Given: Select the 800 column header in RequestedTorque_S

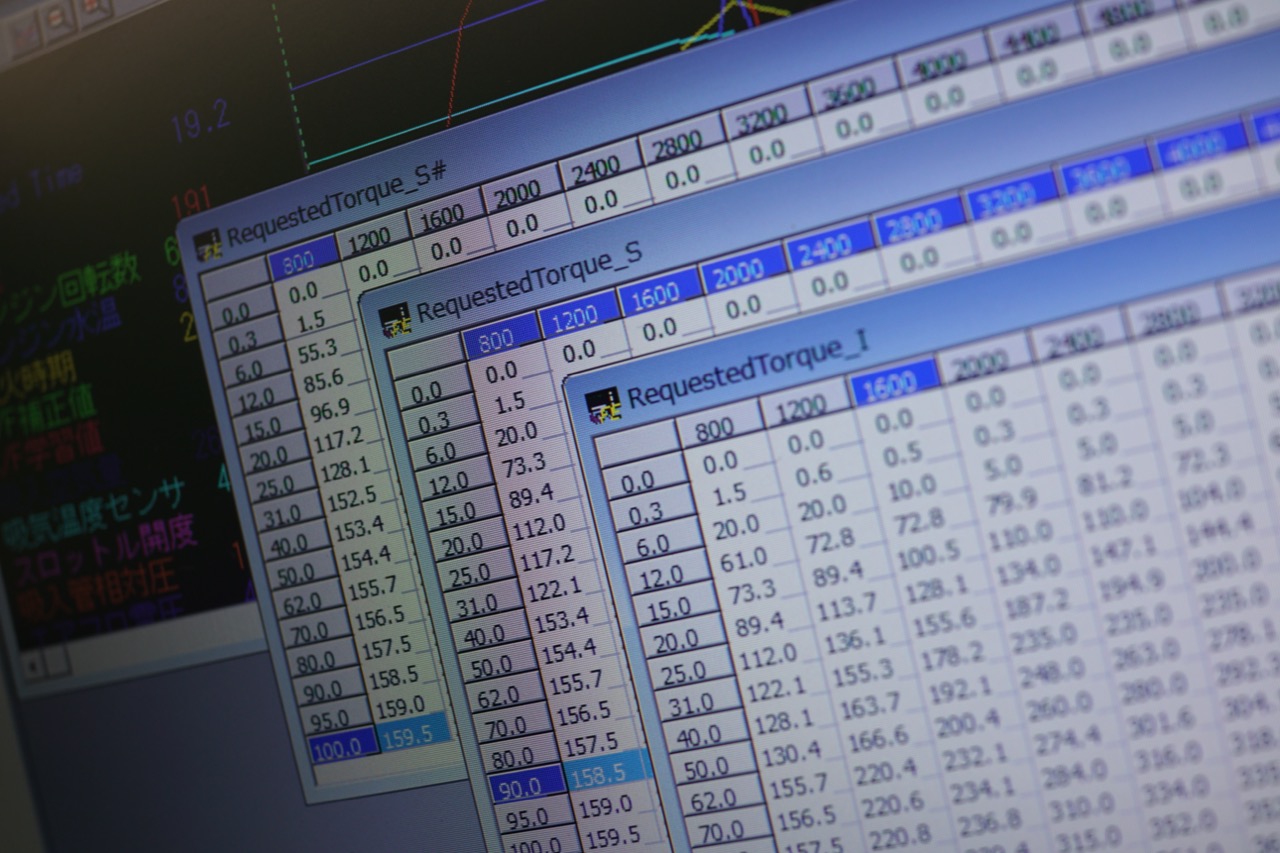Looking at the screenshot, I should 498,338.
